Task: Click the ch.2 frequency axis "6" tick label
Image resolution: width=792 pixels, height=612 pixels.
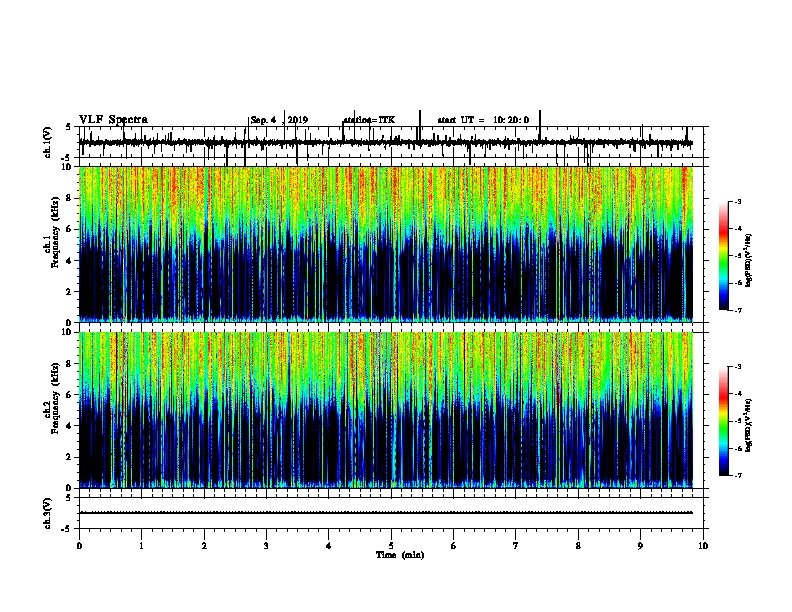Action: pos(69,394)
